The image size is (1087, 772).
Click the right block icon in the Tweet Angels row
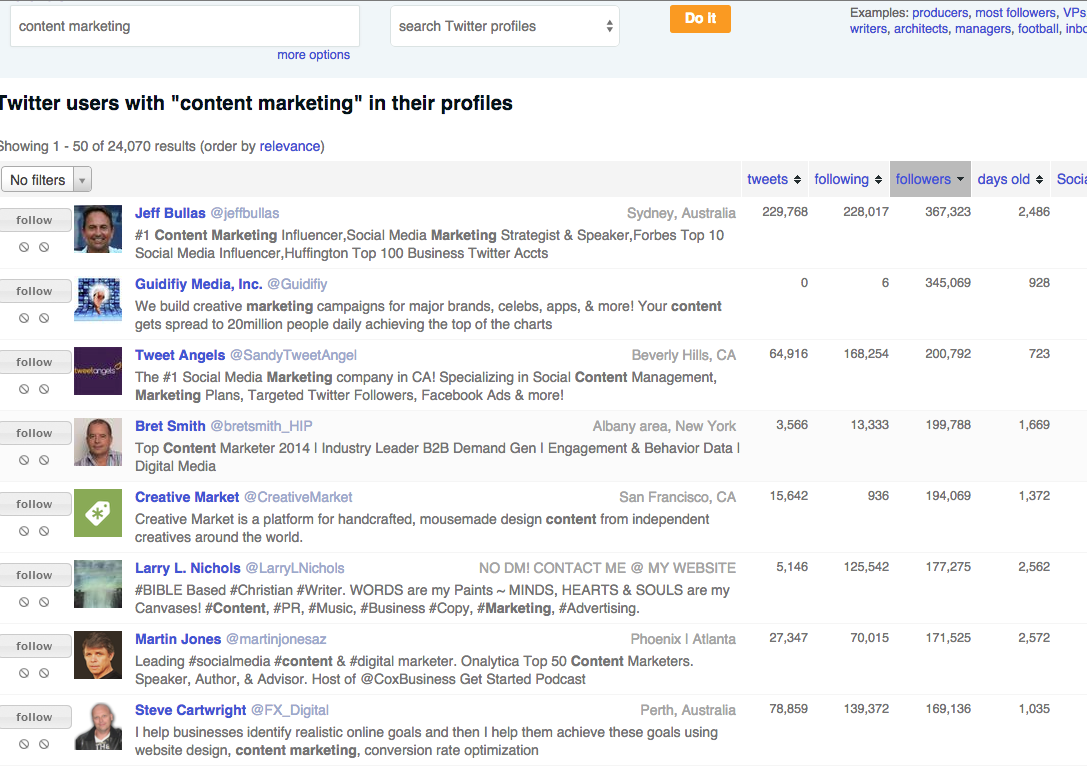pyautogui.click(x=44, y=389)
